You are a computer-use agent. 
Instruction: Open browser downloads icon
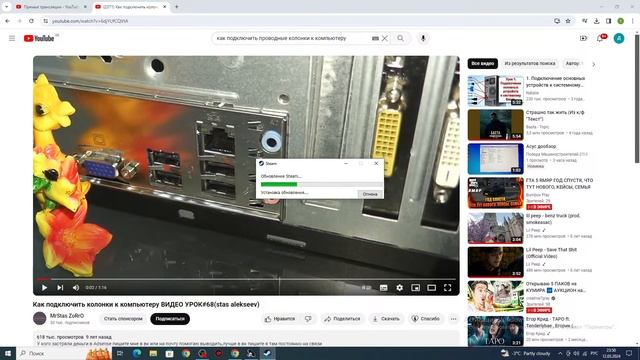[x=596, y=21]
